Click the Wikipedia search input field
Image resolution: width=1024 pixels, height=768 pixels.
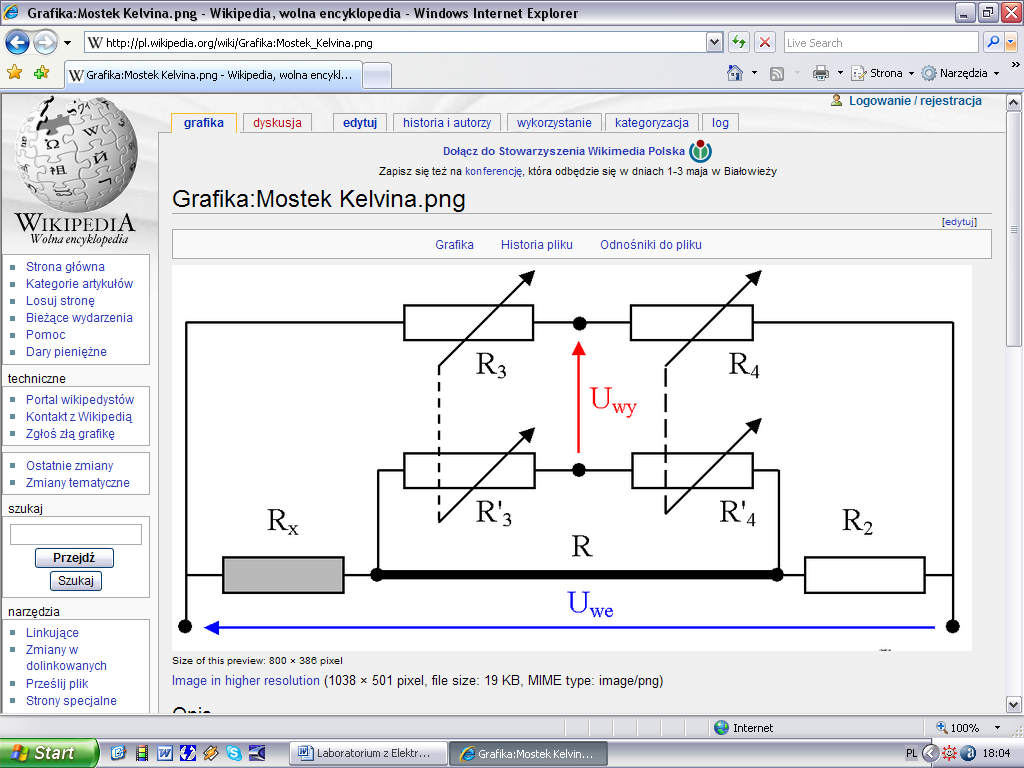(75, 535)
